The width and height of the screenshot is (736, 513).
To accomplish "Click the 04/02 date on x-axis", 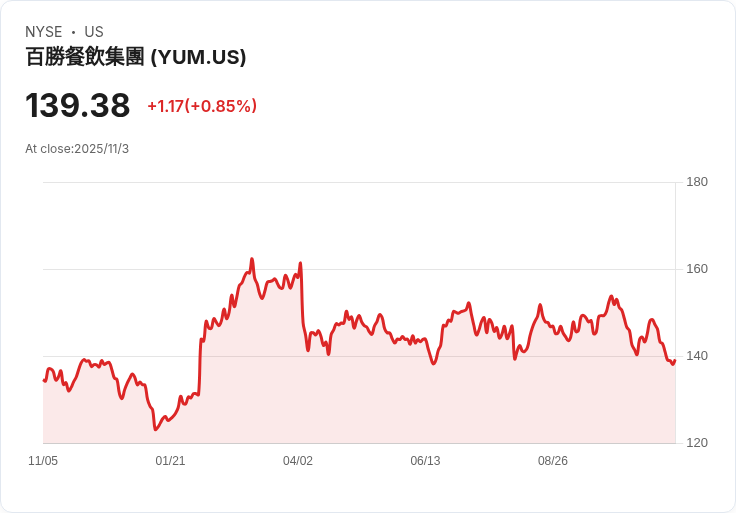I will pyautogui.click(x=298, y=461).
